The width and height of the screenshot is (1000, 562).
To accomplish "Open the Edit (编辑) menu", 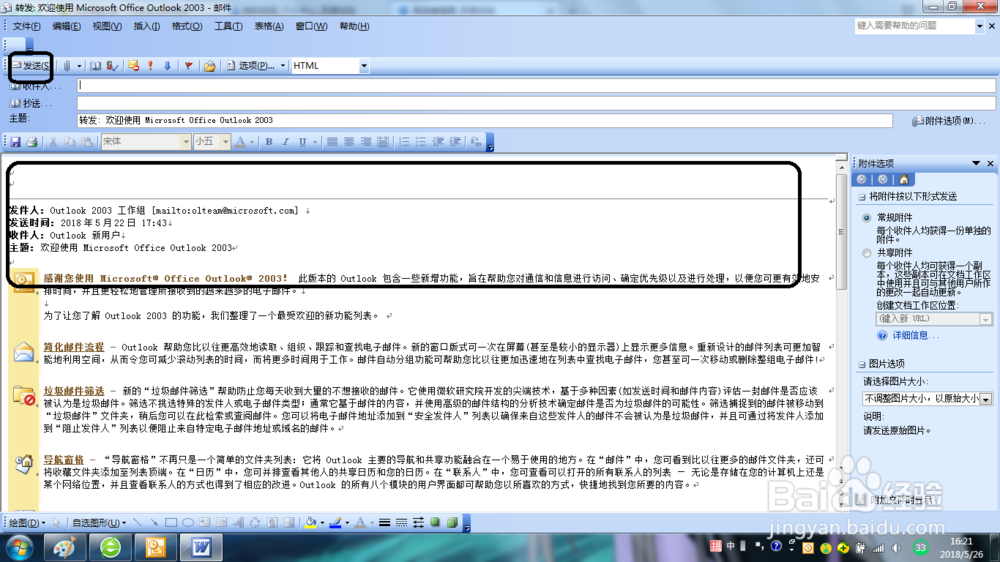I will tap(66, 26).
